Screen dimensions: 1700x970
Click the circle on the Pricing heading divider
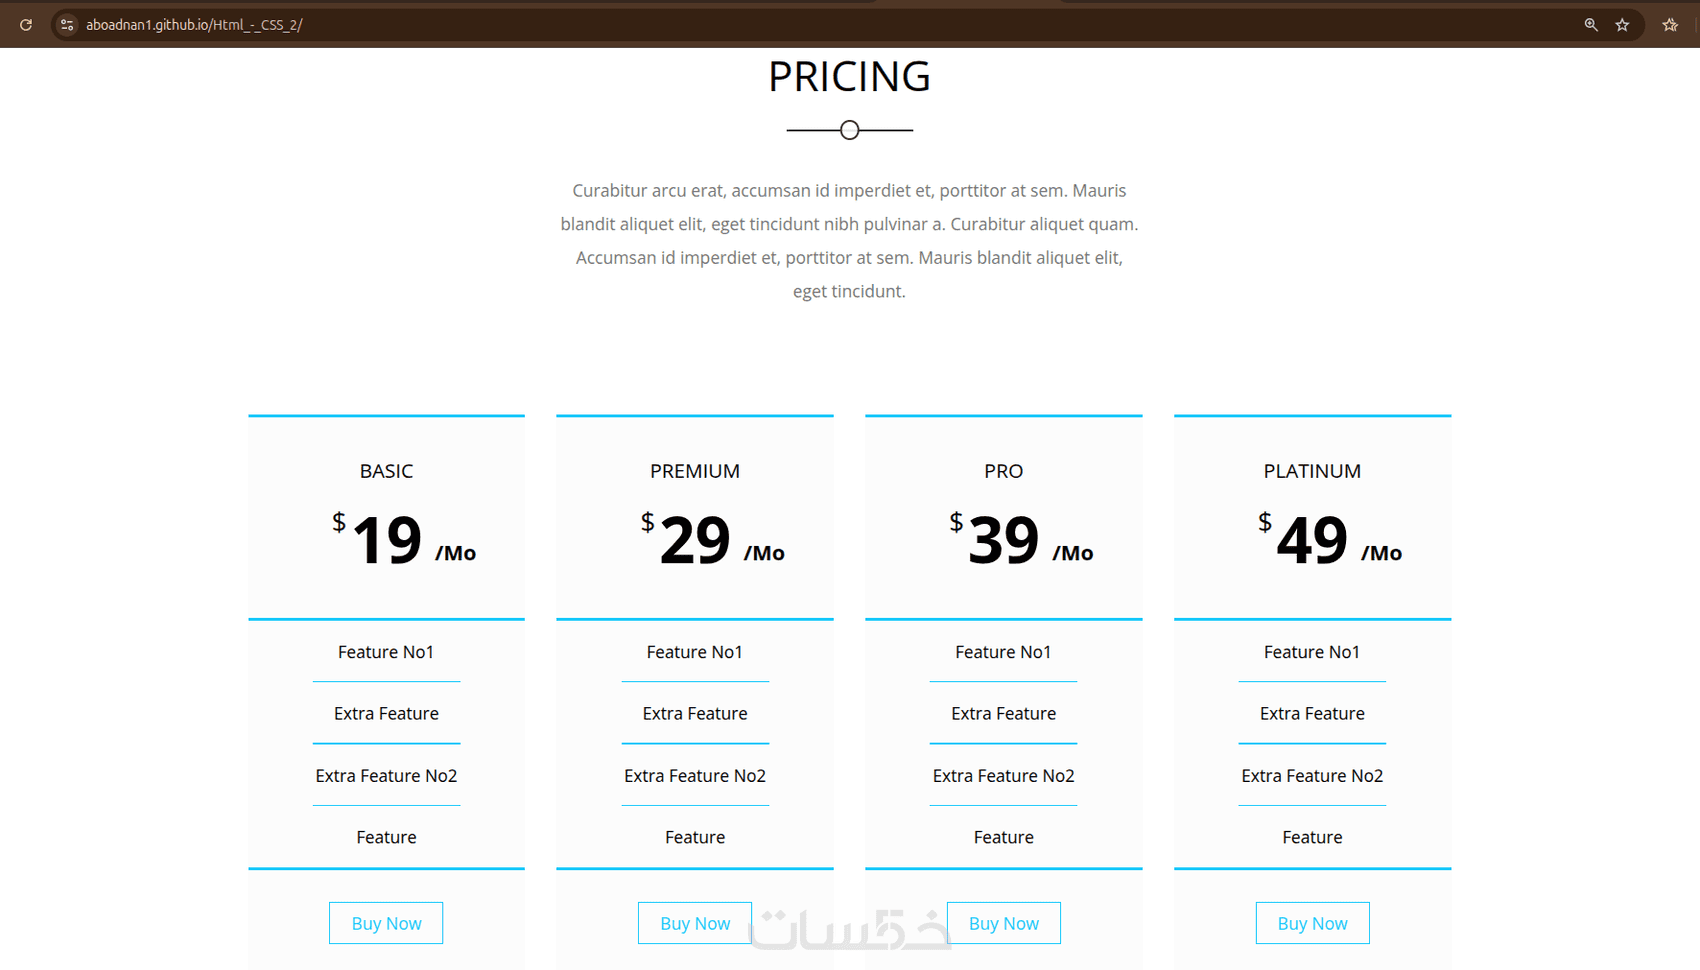coord(850,130)
